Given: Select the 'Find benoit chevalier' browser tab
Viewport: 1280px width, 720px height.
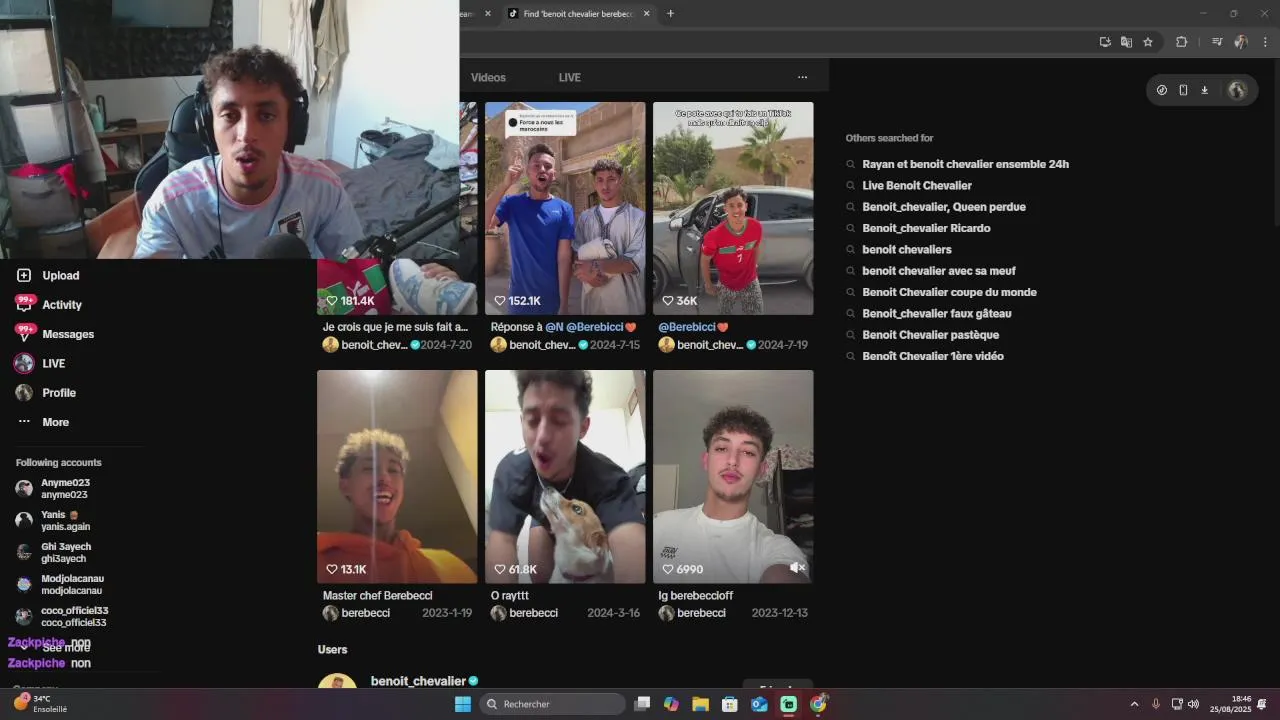Looking at the screenshot, I should point(577,14).
